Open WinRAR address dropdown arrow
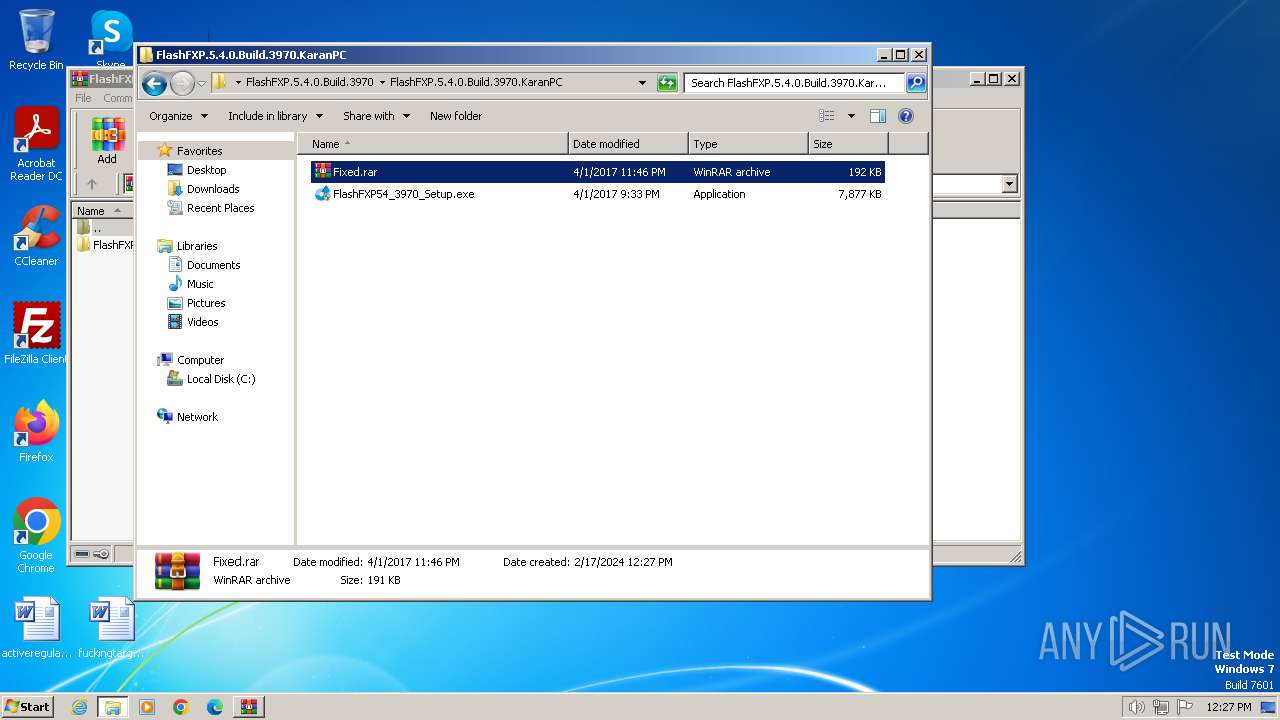The width and height of the screenshot is (1280, 720). tap(1009, 184)
